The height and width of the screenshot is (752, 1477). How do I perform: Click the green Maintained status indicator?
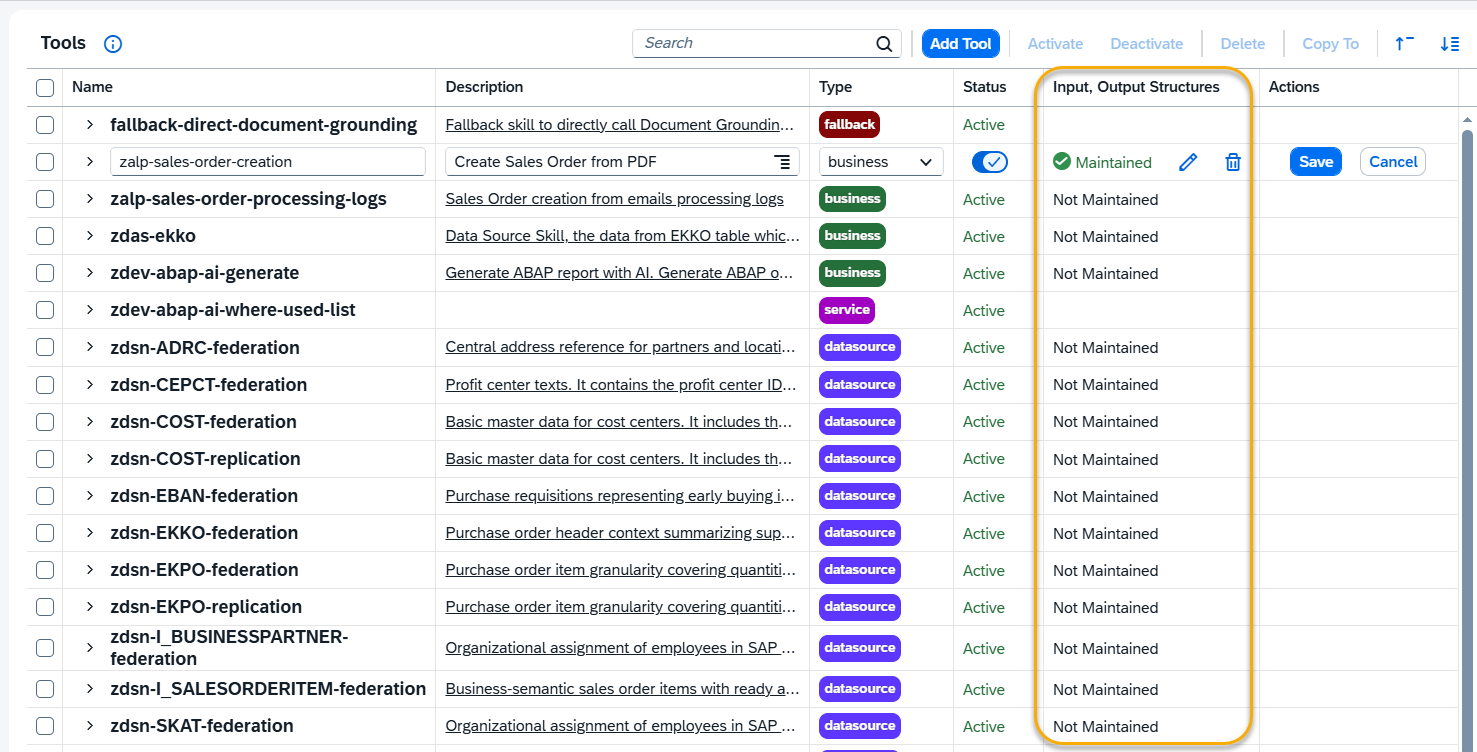1102,162
